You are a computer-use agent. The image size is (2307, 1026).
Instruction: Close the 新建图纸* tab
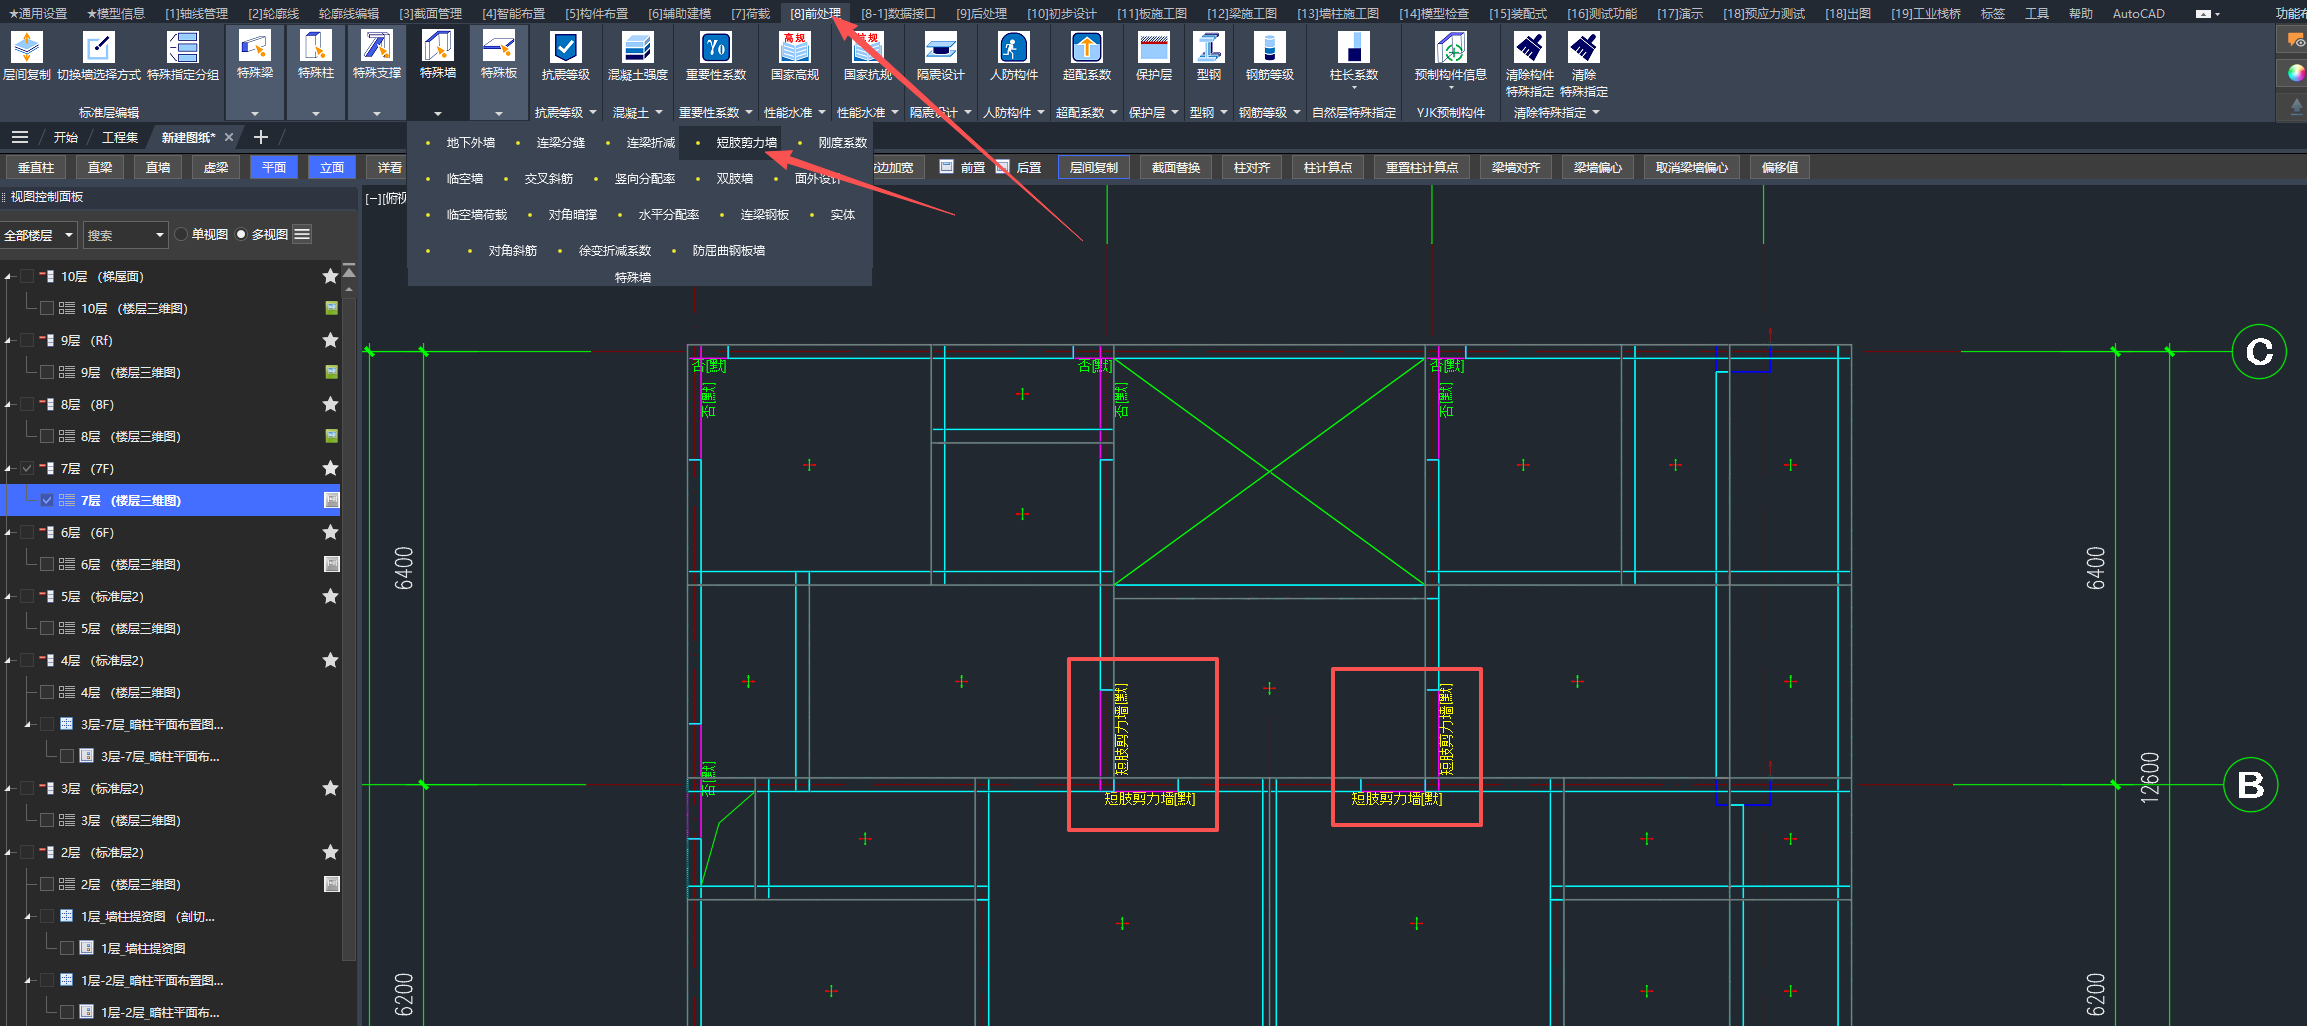pyautogui.click(x=229, y=137)
